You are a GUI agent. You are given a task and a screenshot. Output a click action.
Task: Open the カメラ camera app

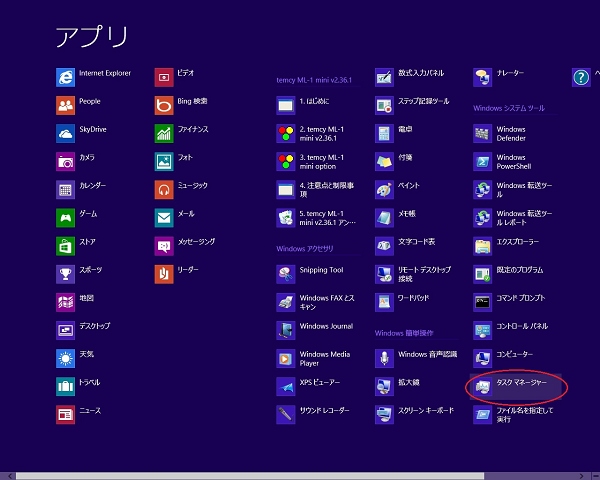(x=65, y=162)
